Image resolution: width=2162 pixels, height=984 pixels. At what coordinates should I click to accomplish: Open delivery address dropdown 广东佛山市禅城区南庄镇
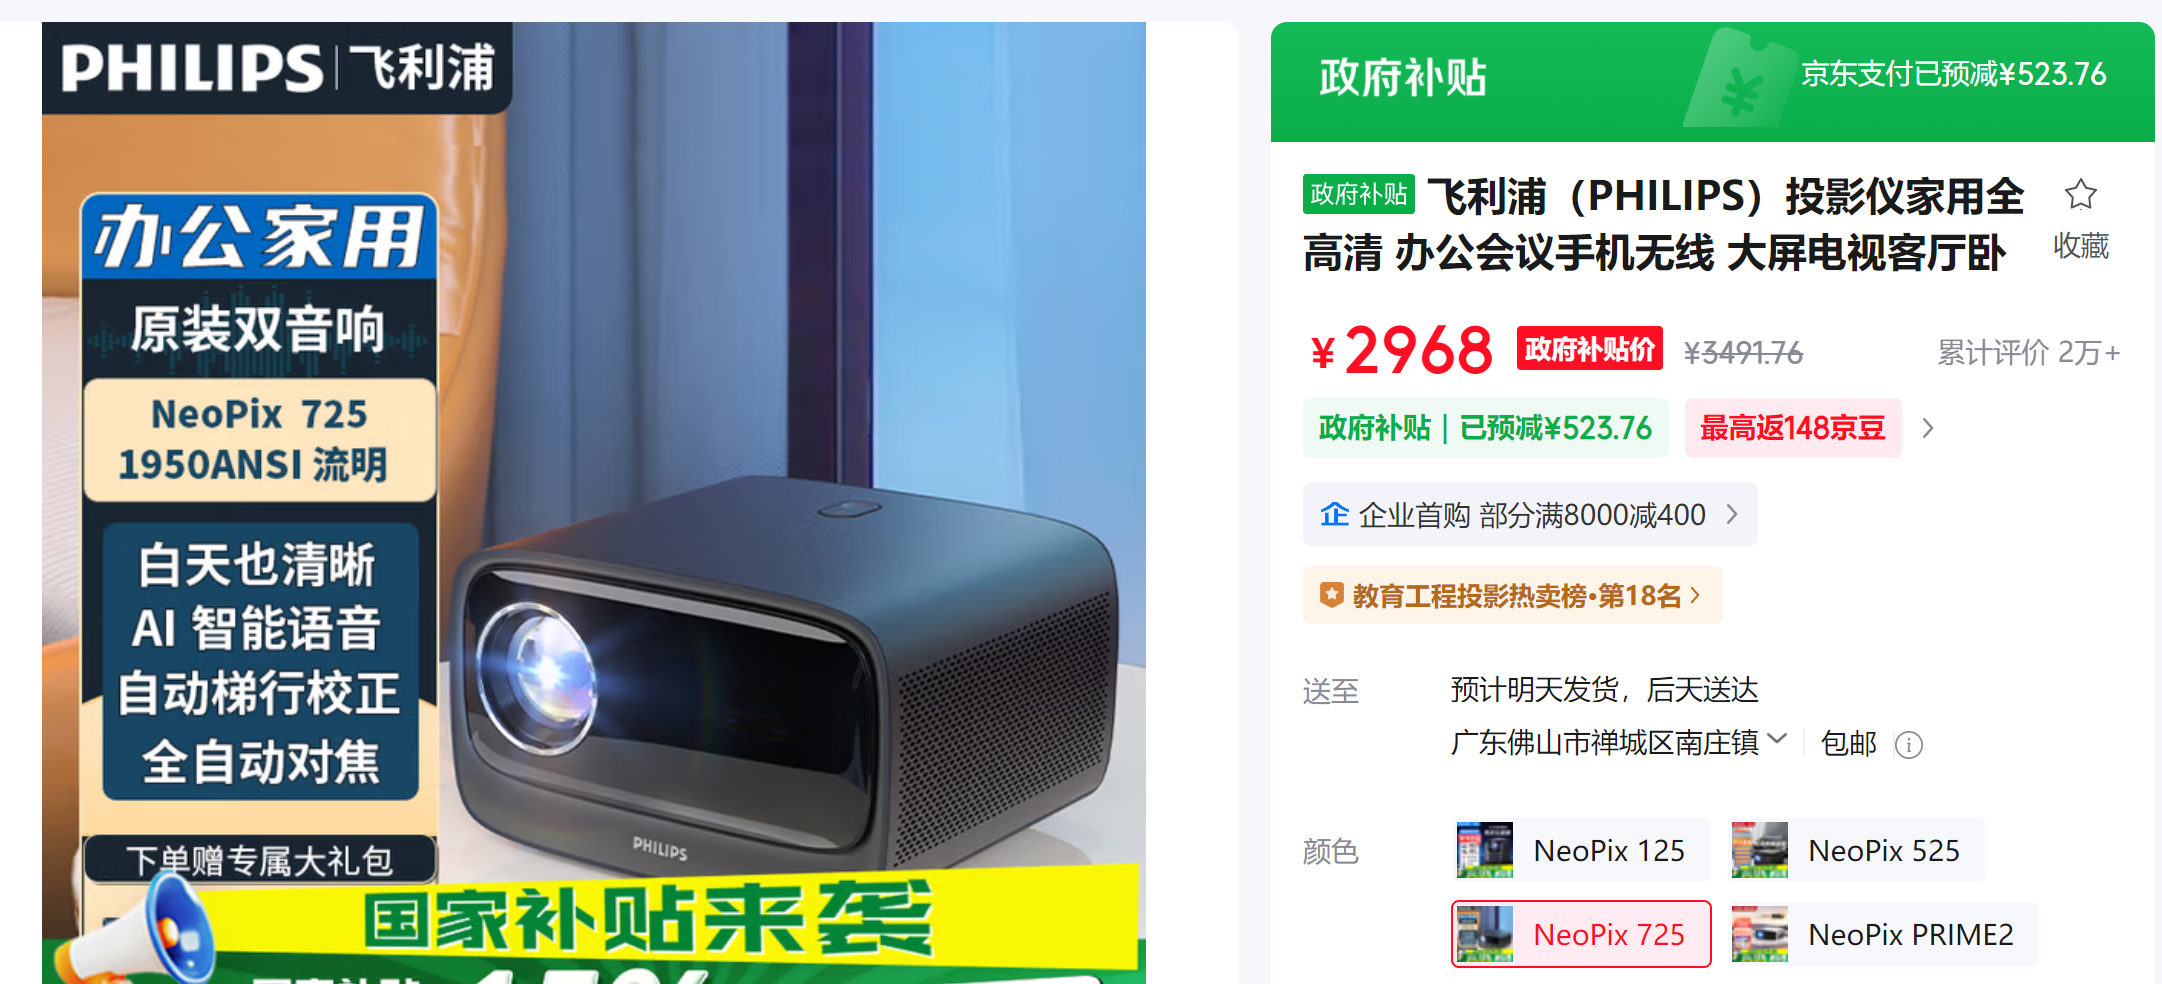pos(1618,742)
